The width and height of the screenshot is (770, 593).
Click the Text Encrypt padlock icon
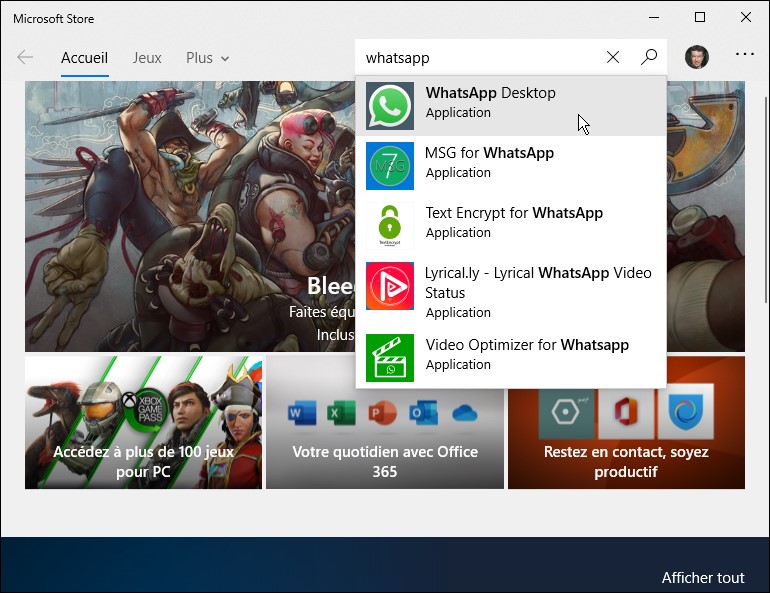[x=390, y=226]
